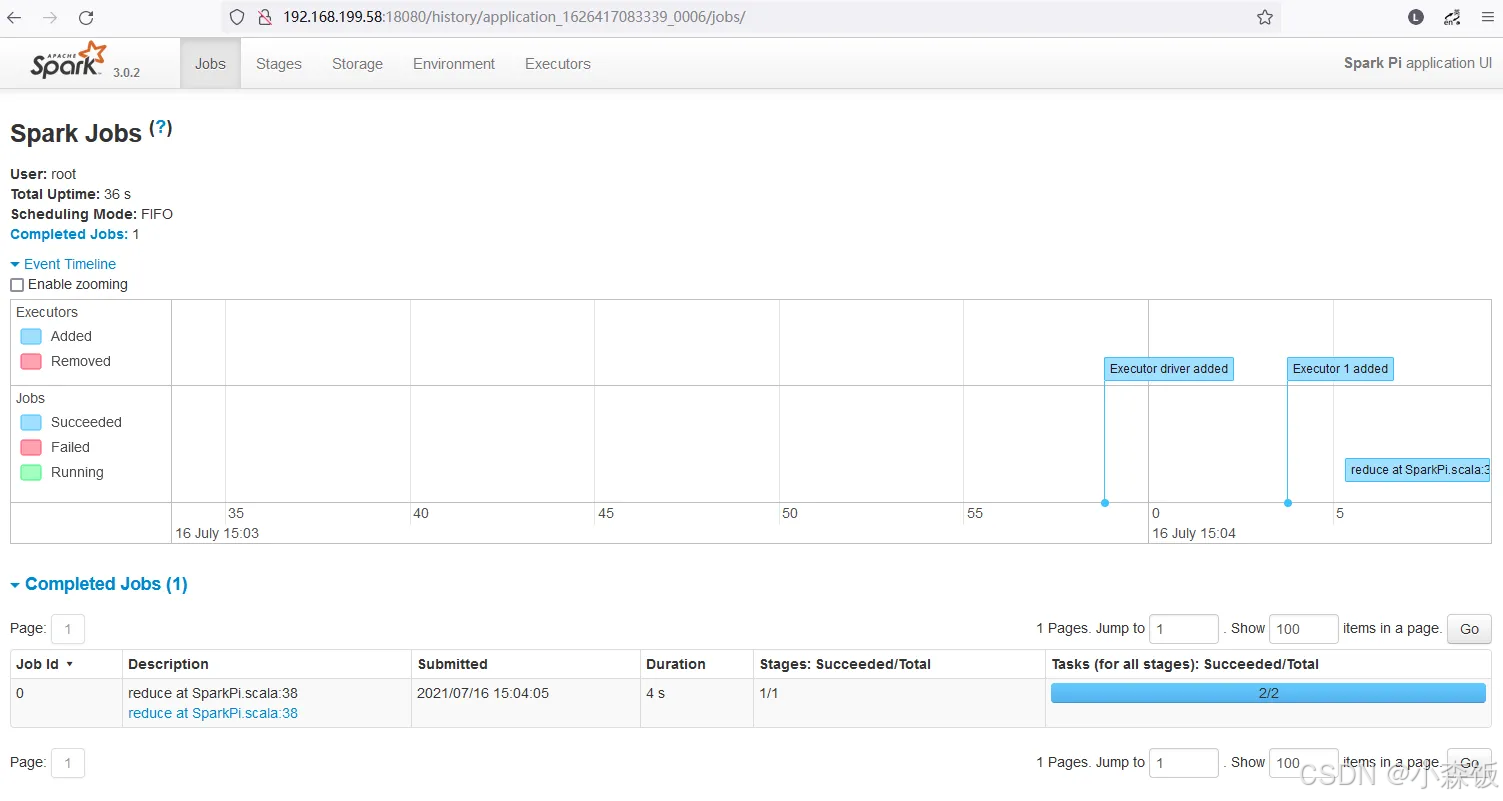Open the Storage tab
1503x801 pixels.
pos(357,64)
